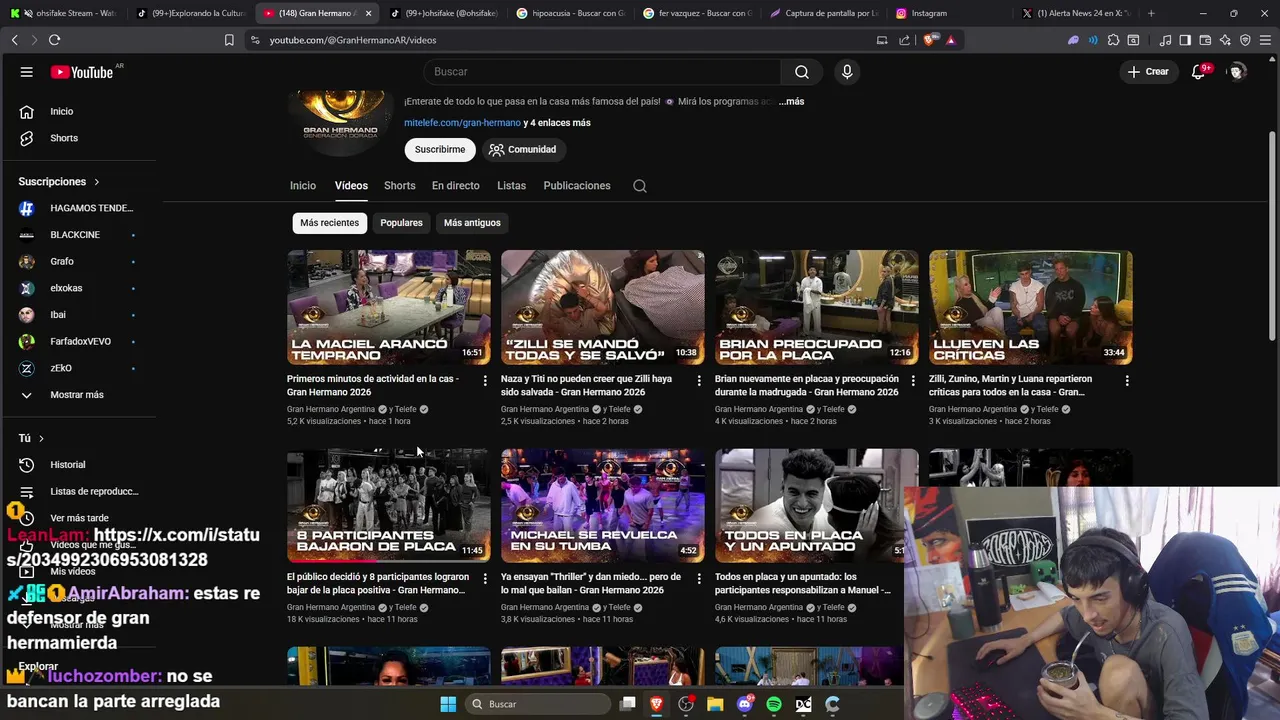Click the Suscribirme button
This screenshot has width=1280, height=720.
[x=440, y=150]
